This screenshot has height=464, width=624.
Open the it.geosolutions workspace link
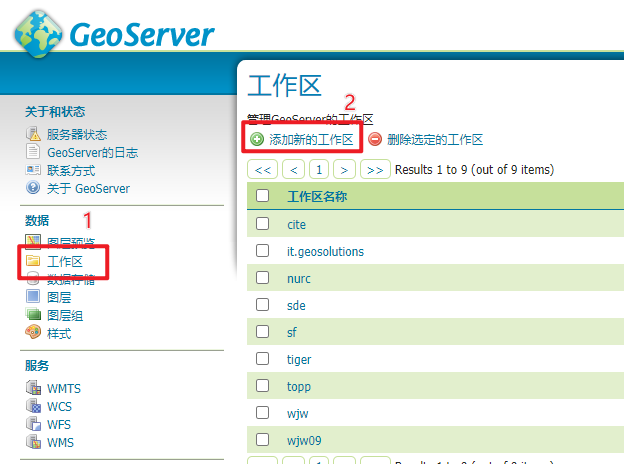(x=326, y=252)
